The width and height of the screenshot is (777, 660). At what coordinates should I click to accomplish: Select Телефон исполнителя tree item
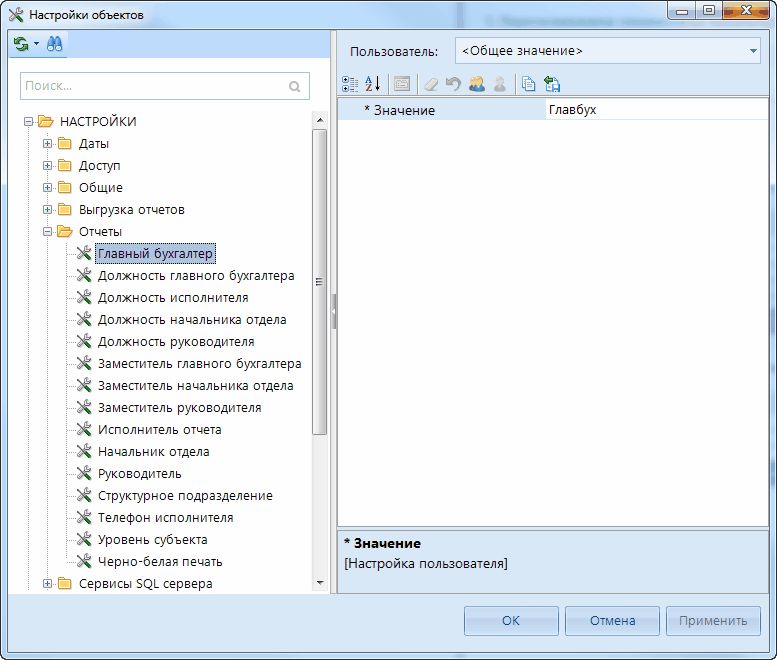pos(165,518)
